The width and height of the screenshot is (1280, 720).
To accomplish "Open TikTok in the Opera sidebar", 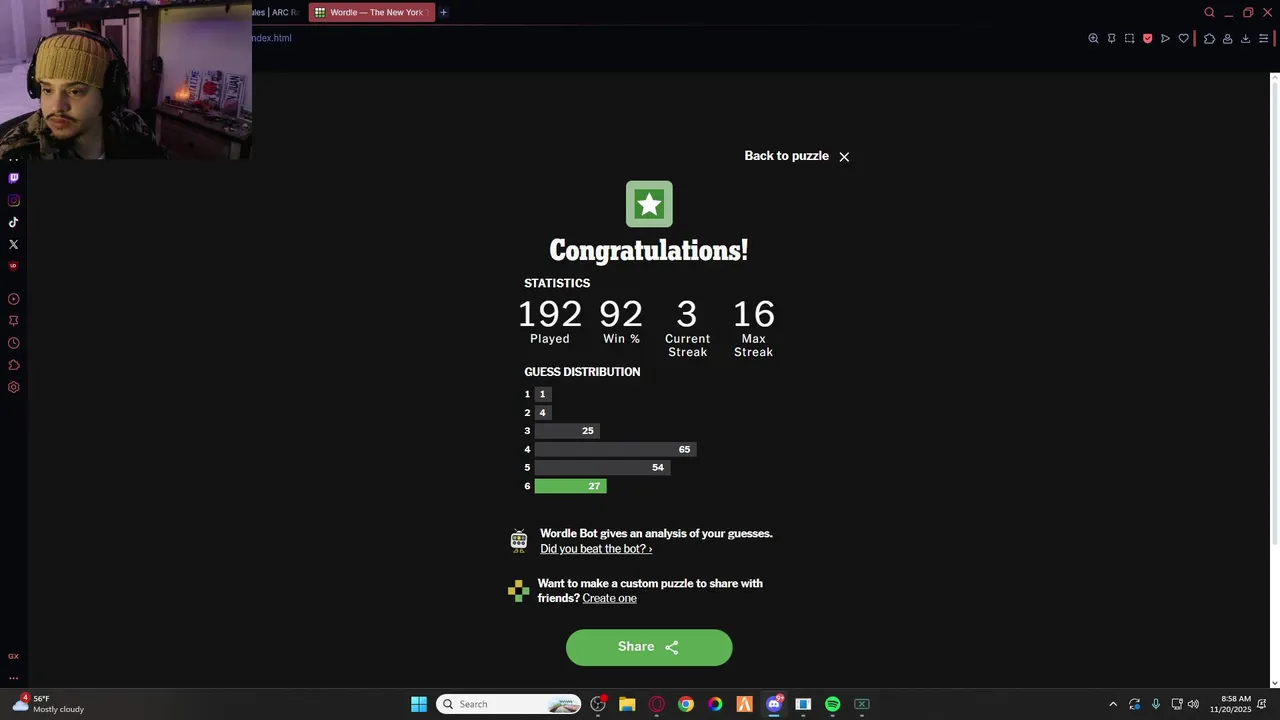I will coord(13,222).
